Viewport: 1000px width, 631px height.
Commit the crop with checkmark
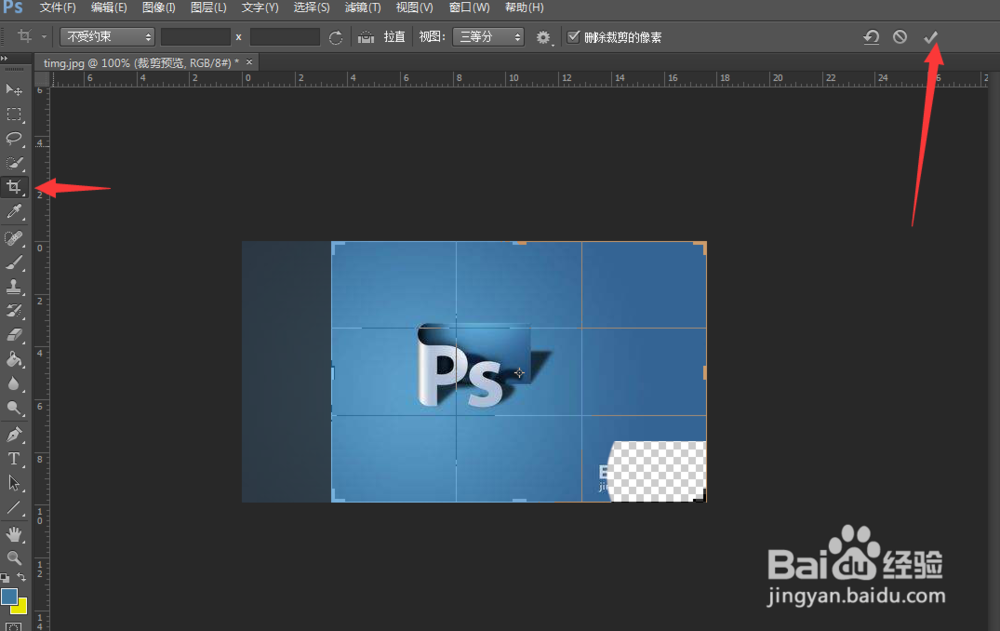[930, 37]
